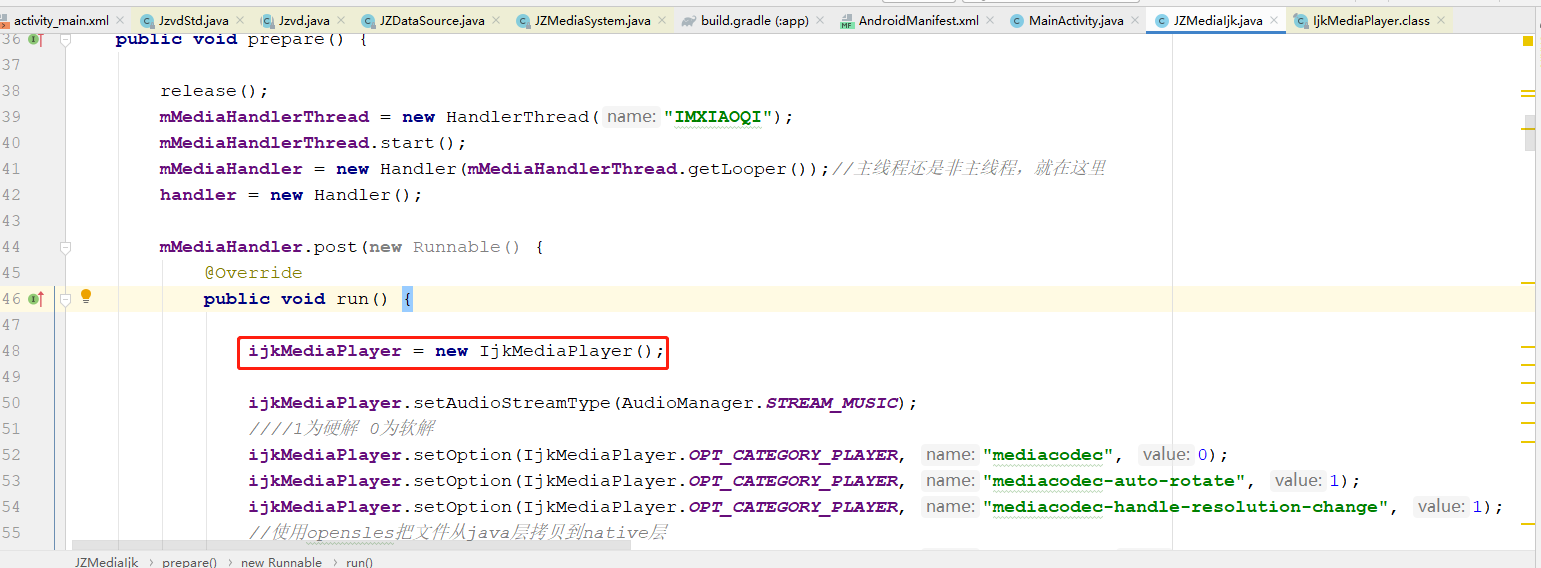
Task: Close the MainActivity.java tab
Action: [x=1136, y=20]
